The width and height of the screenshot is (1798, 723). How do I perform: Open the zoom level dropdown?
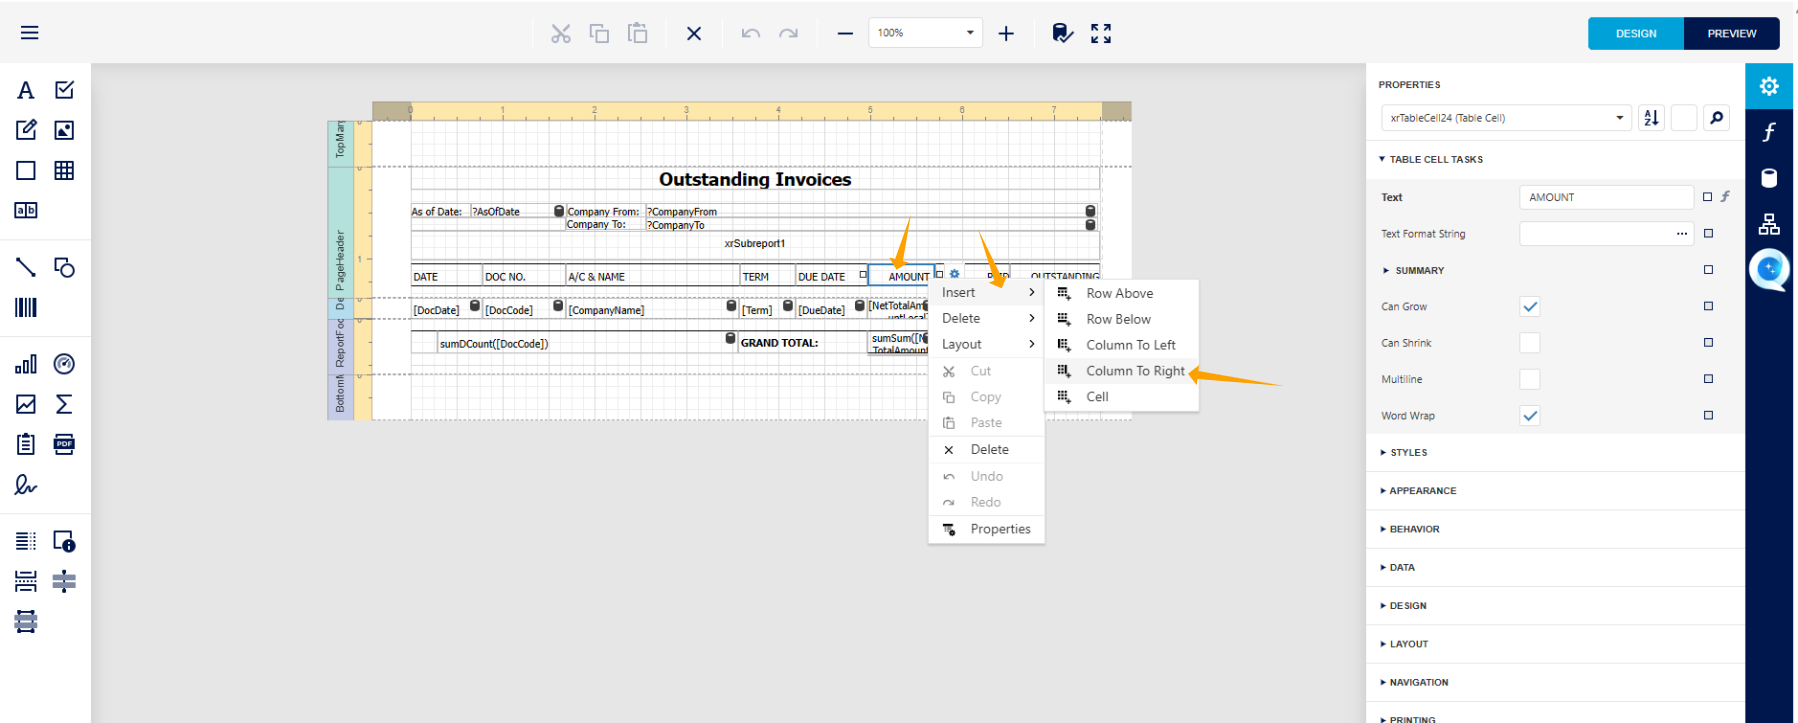tap(969, 33)
